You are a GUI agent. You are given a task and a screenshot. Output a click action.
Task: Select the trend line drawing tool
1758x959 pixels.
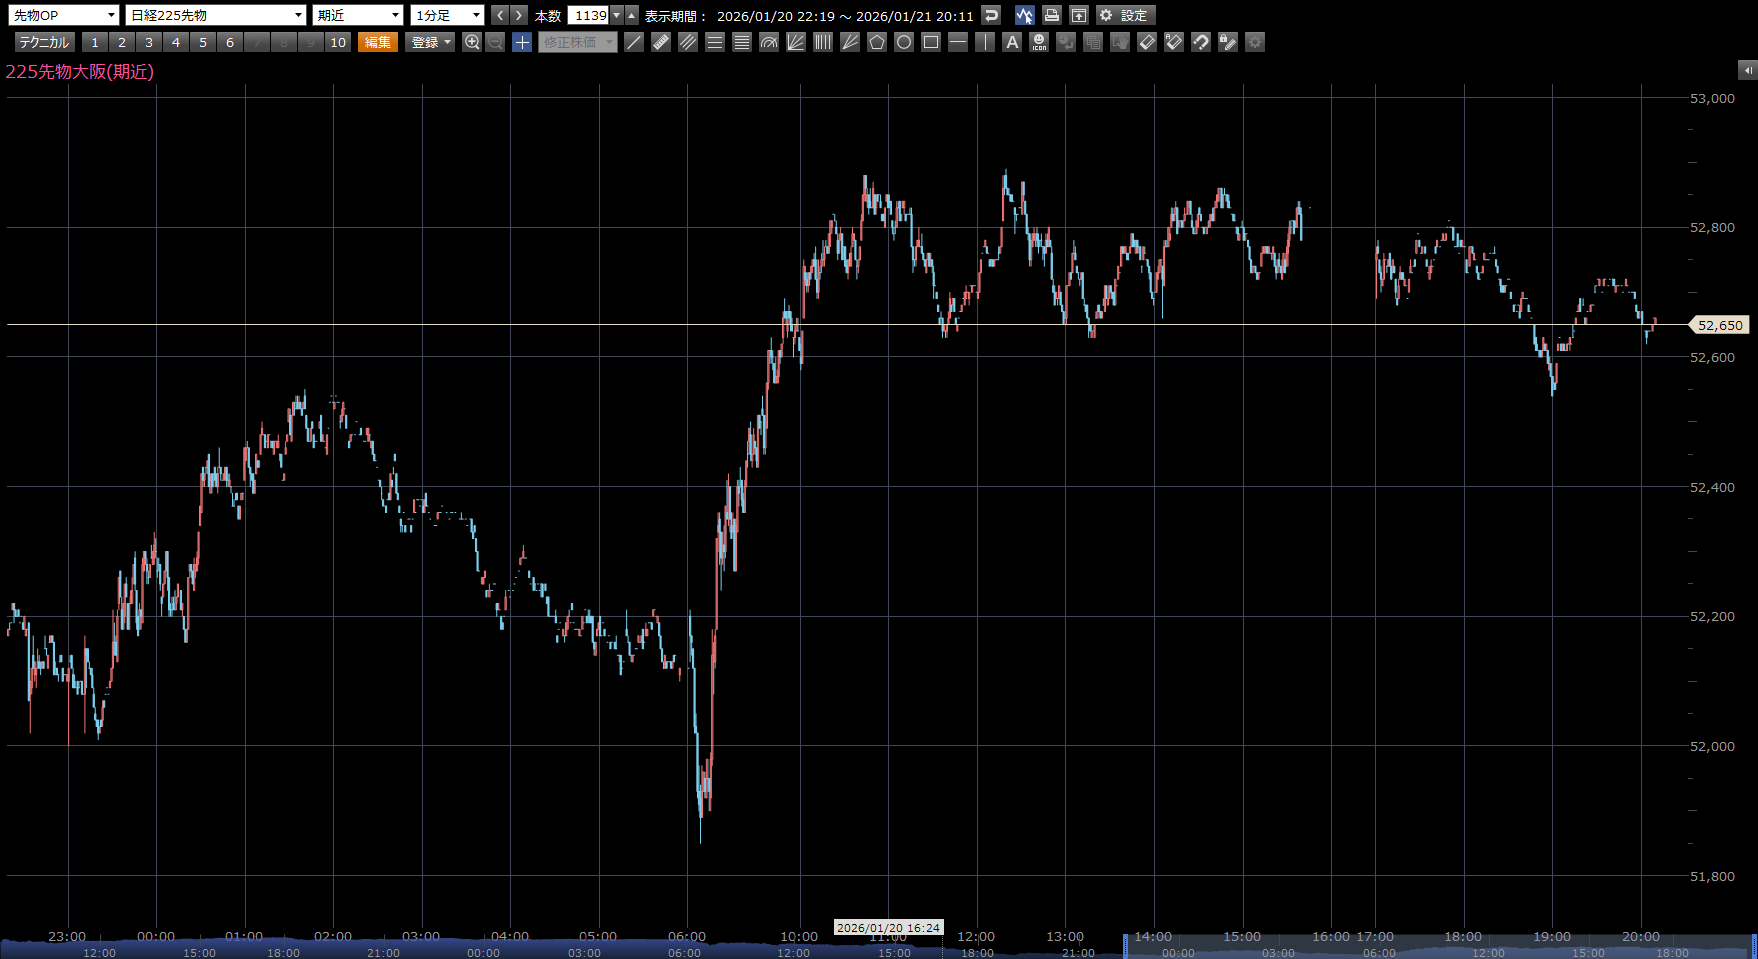tap(634, 42)
